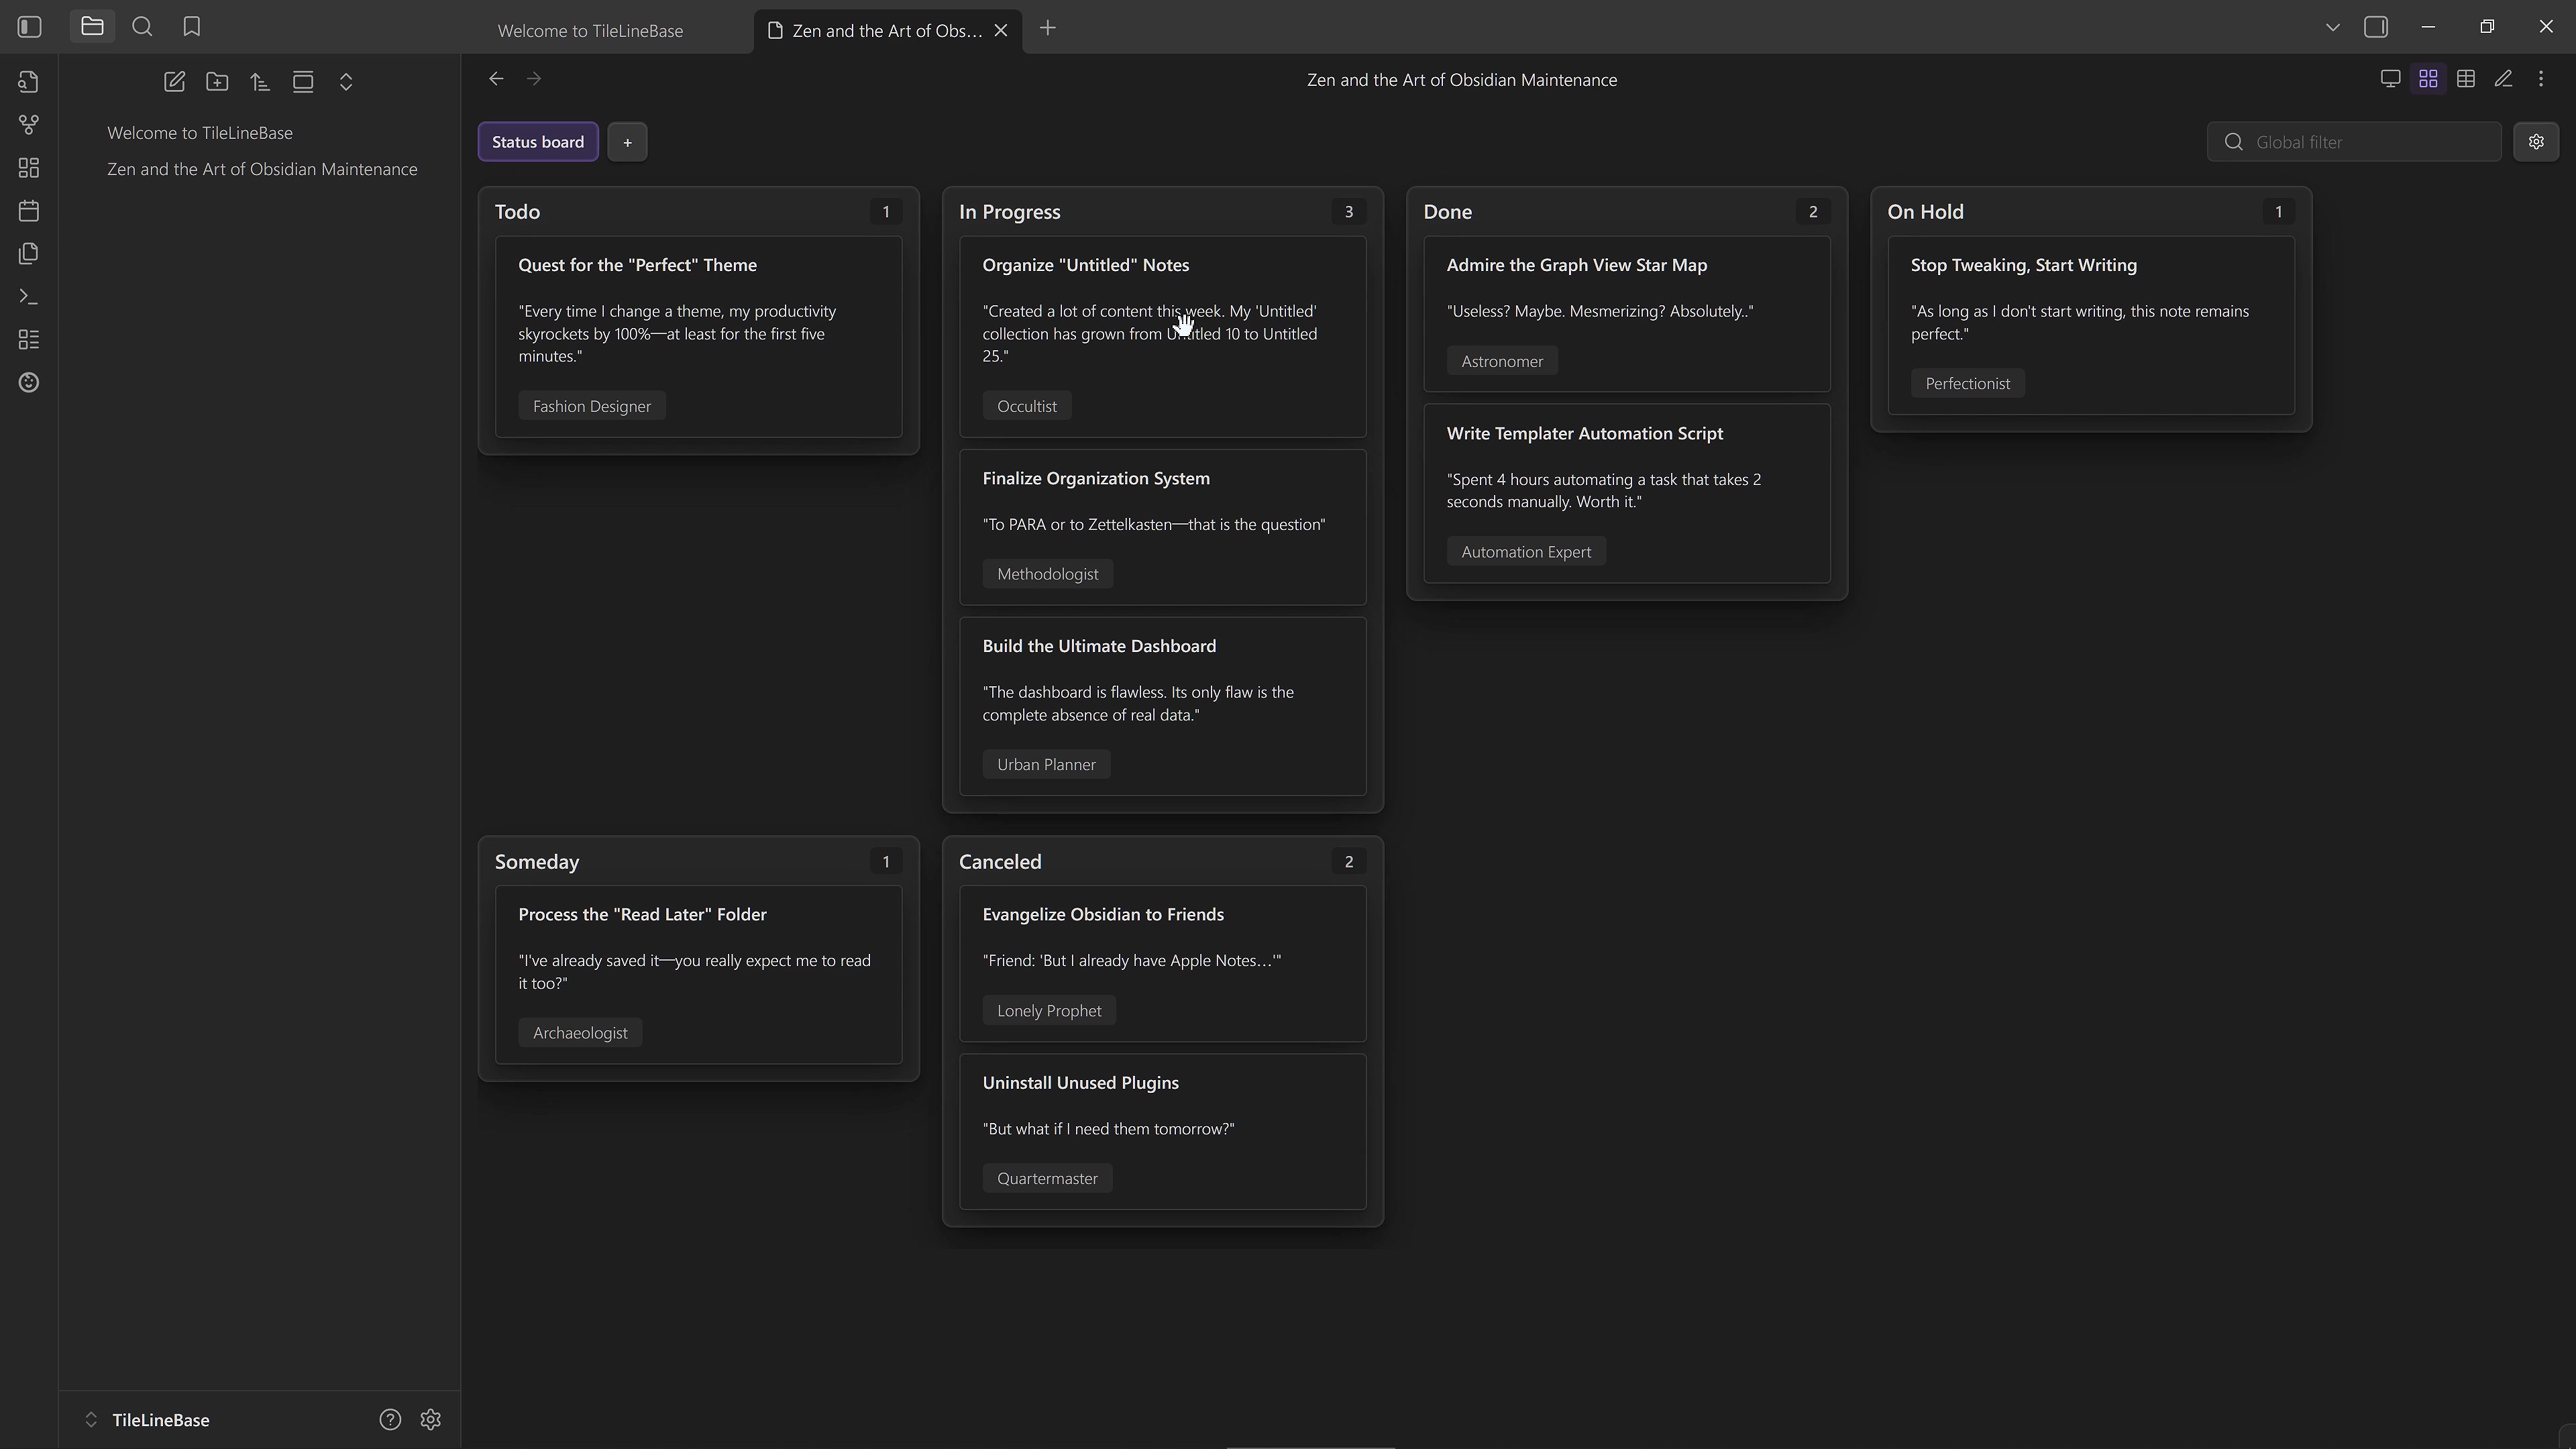Open the TileLineBase help question mark

[389, 1419]
